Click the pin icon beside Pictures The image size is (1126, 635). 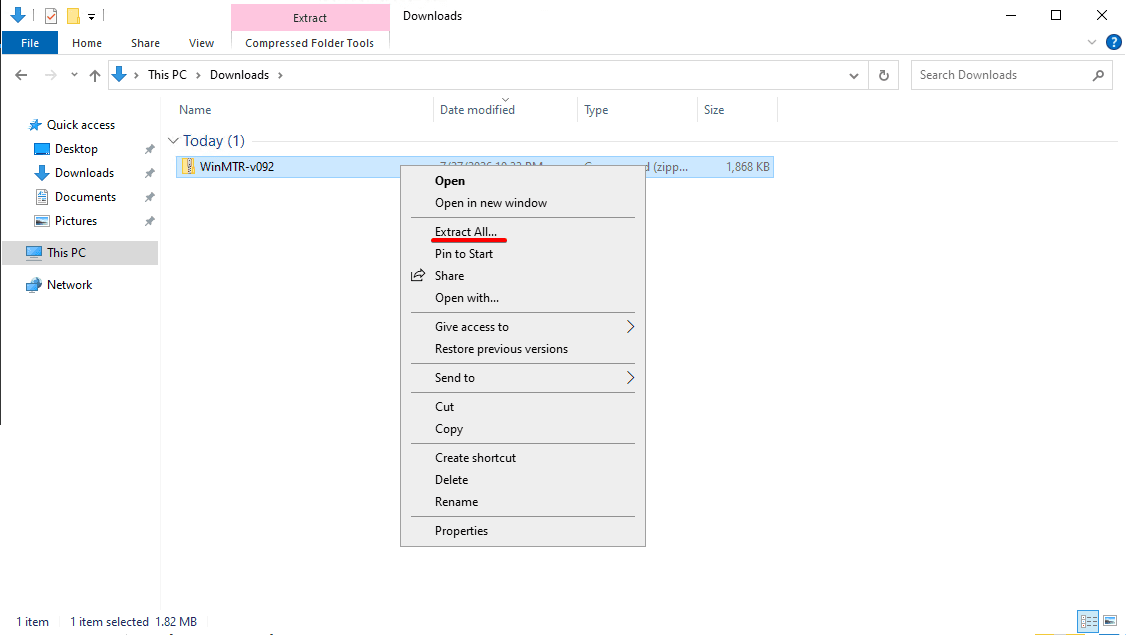click(149, 221)
